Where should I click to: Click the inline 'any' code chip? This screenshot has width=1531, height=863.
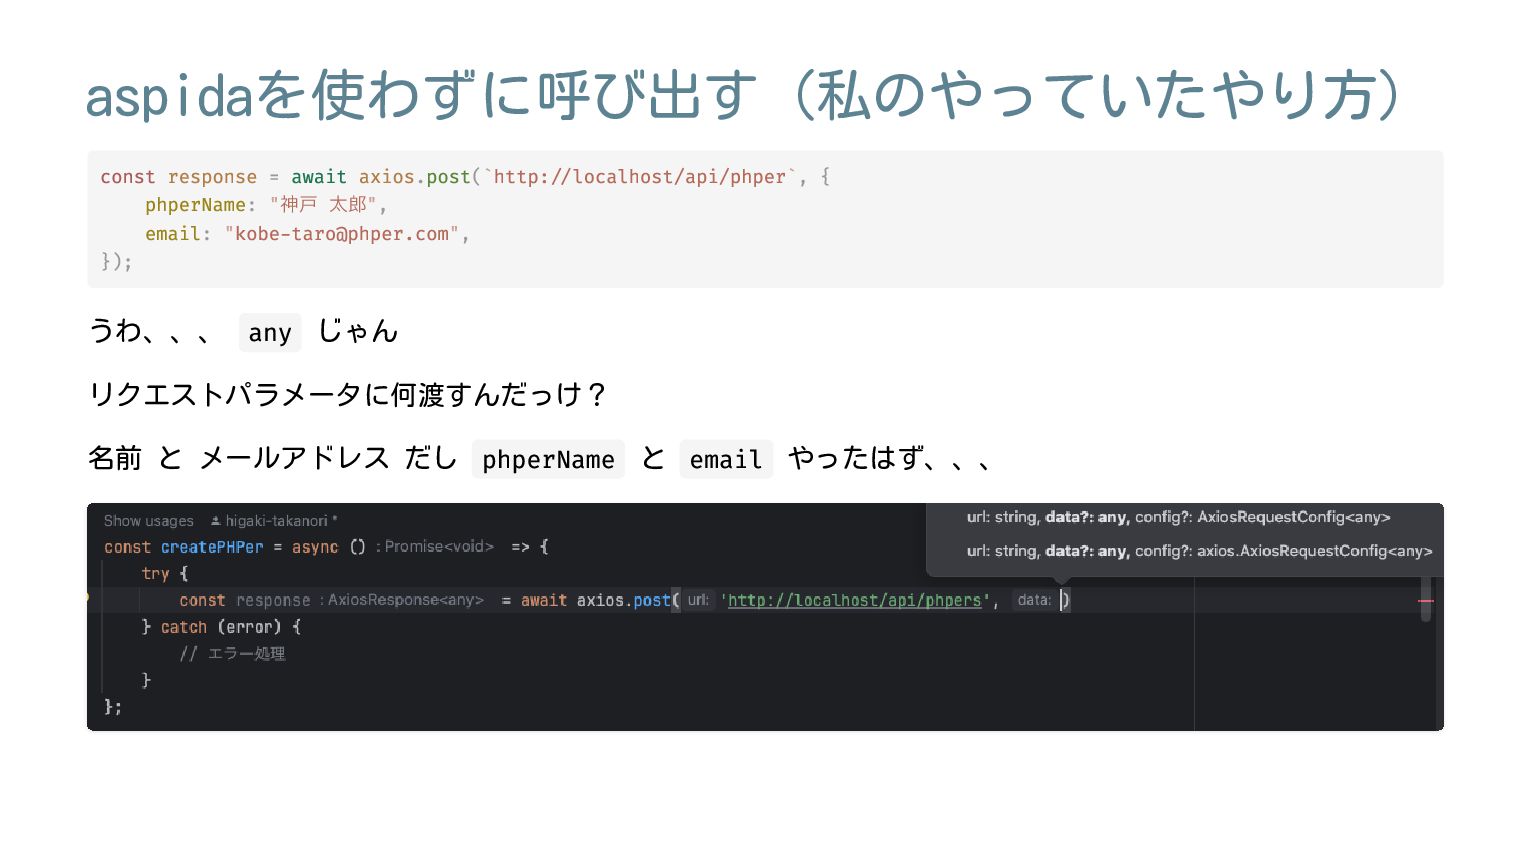[x=270, y=333]
